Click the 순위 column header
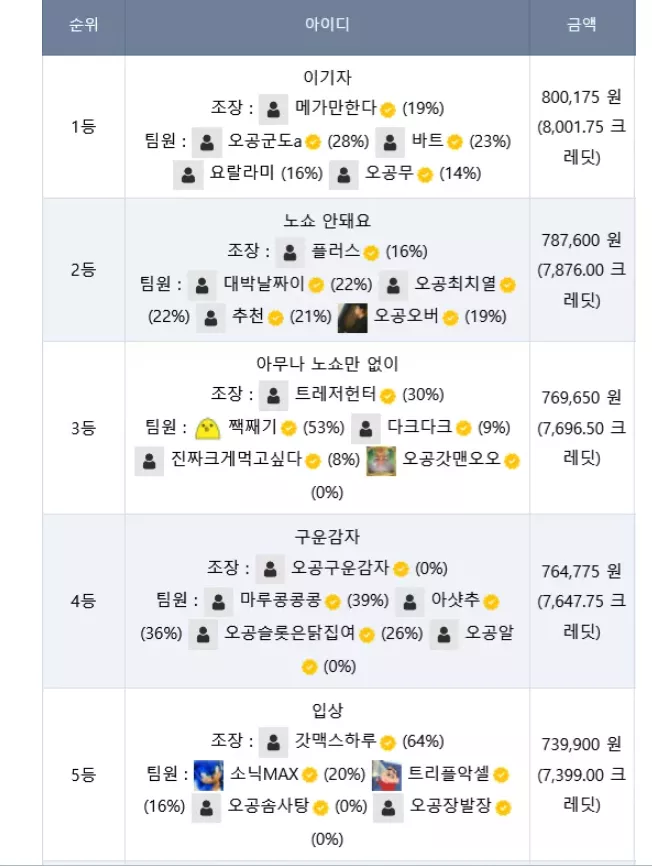The width and height of the screenshot is (652, 866). pos(84,25)
